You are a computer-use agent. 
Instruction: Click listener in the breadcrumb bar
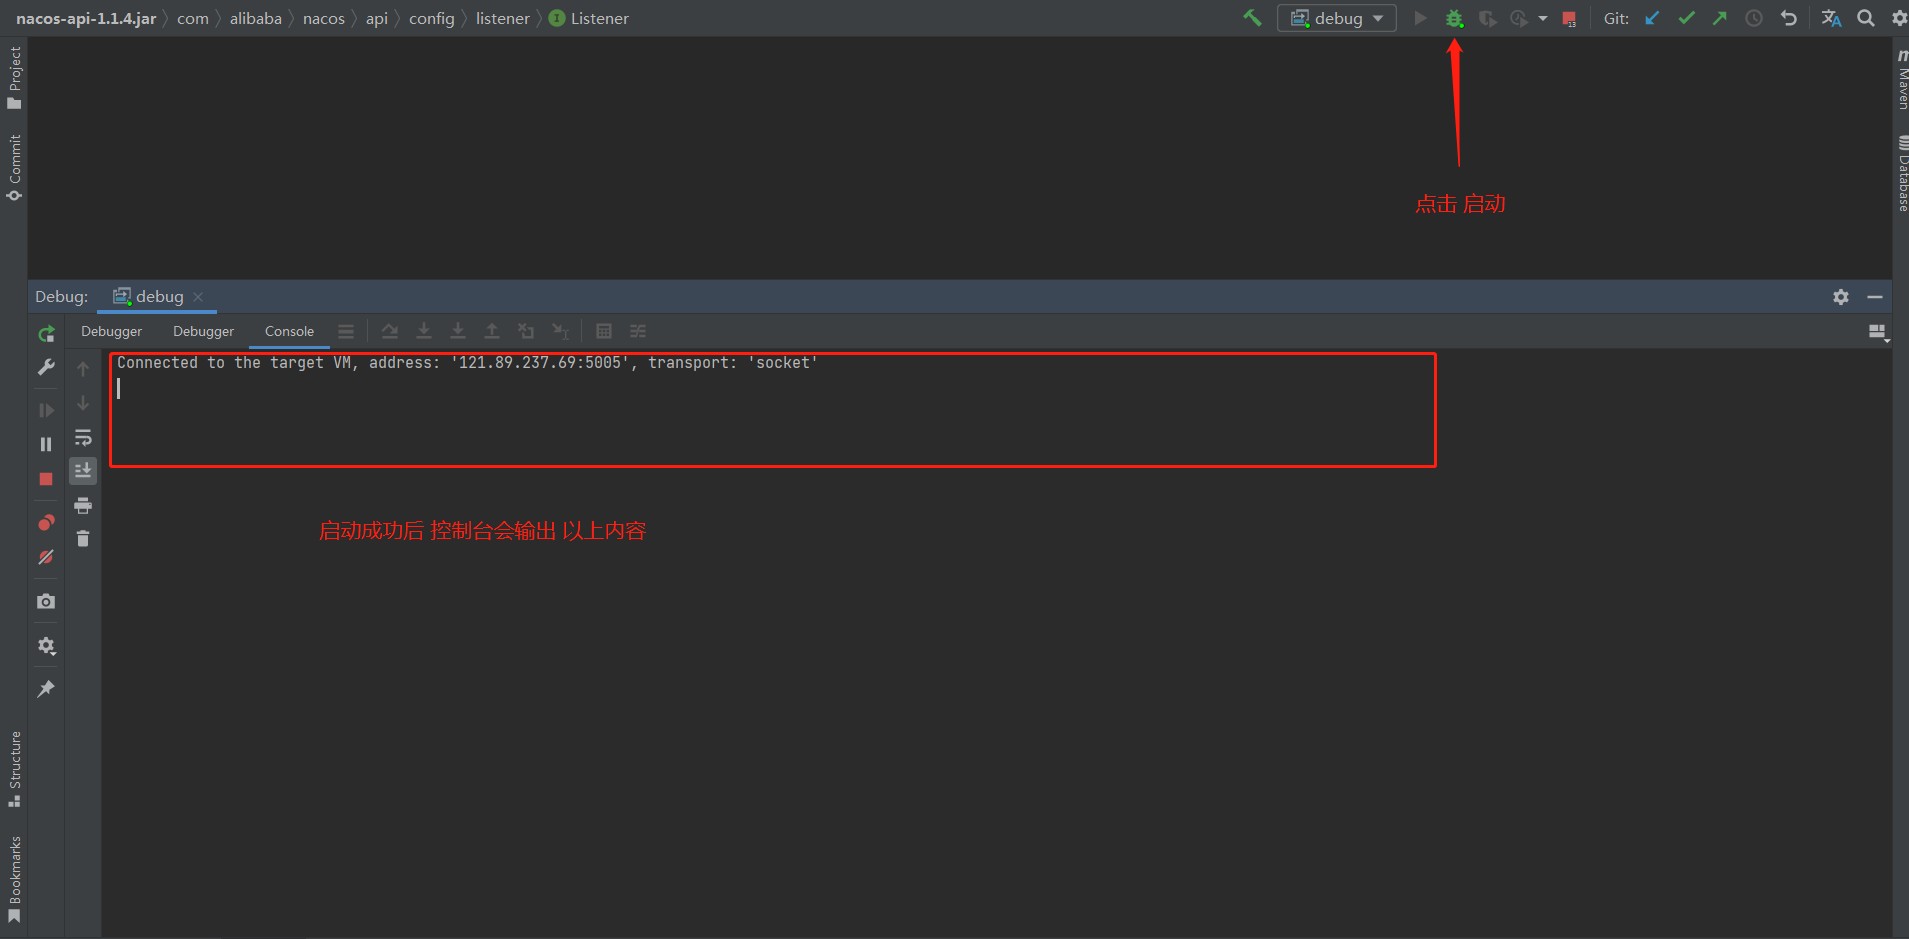(x=502, y=18)
